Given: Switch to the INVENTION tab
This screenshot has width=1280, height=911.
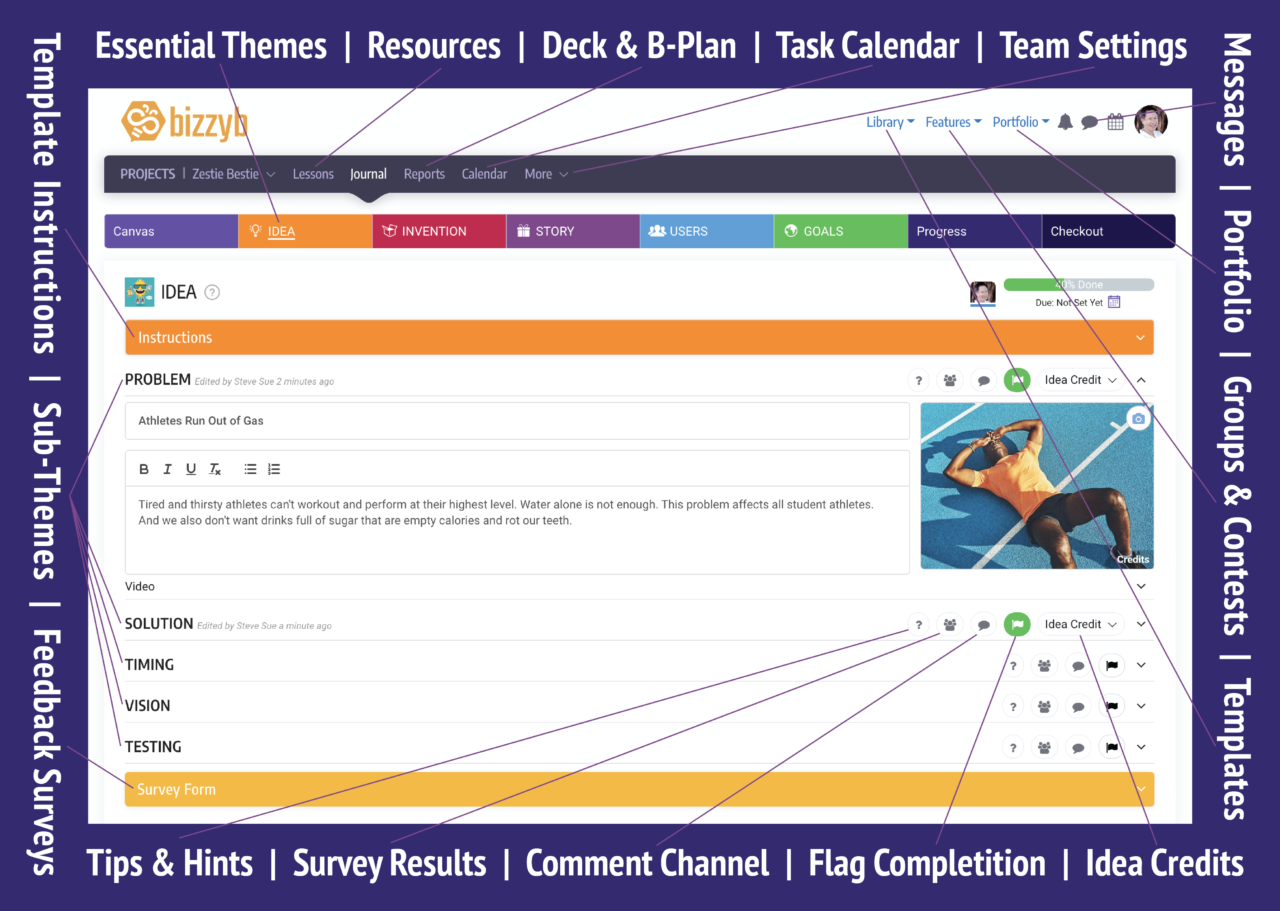Looking at the screenshot, I should 439,231.
